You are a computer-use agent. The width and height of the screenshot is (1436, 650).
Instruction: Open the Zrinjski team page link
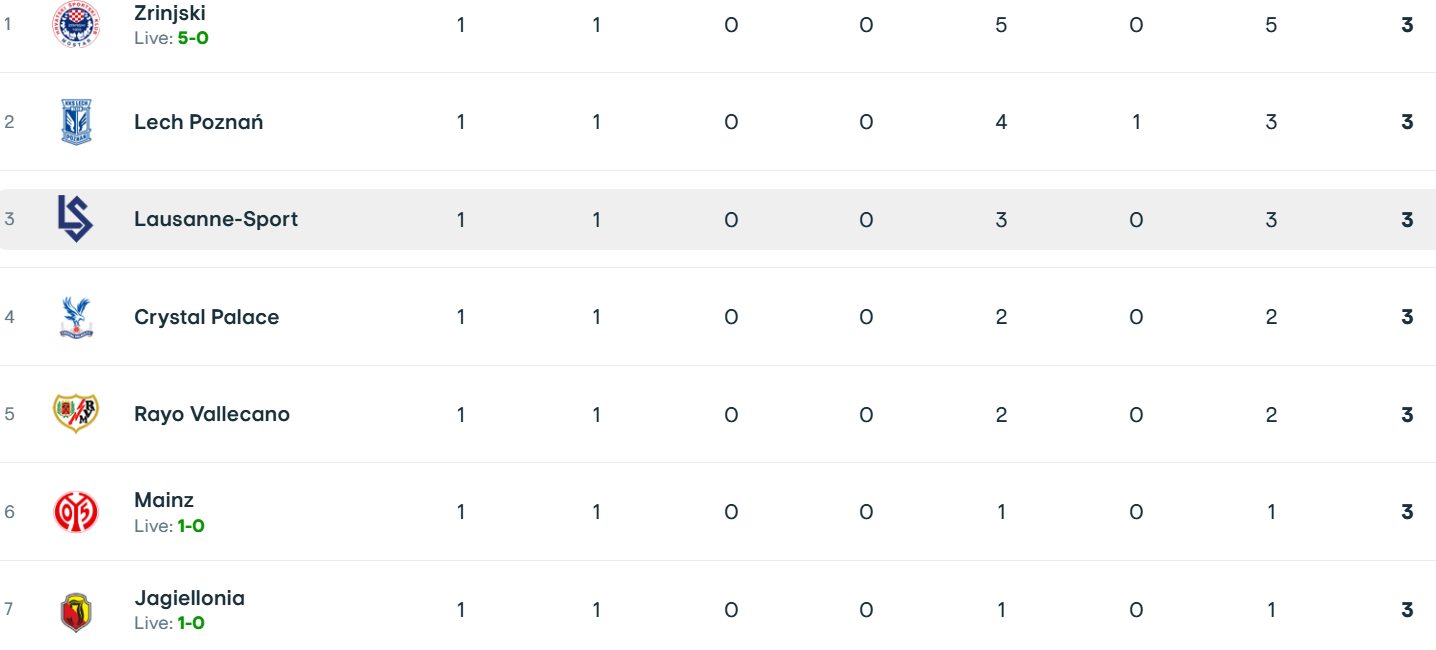(170, 14)
